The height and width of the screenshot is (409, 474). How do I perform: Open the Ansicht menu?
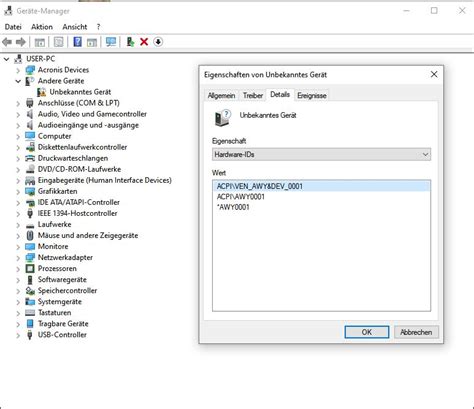point(75,27)
